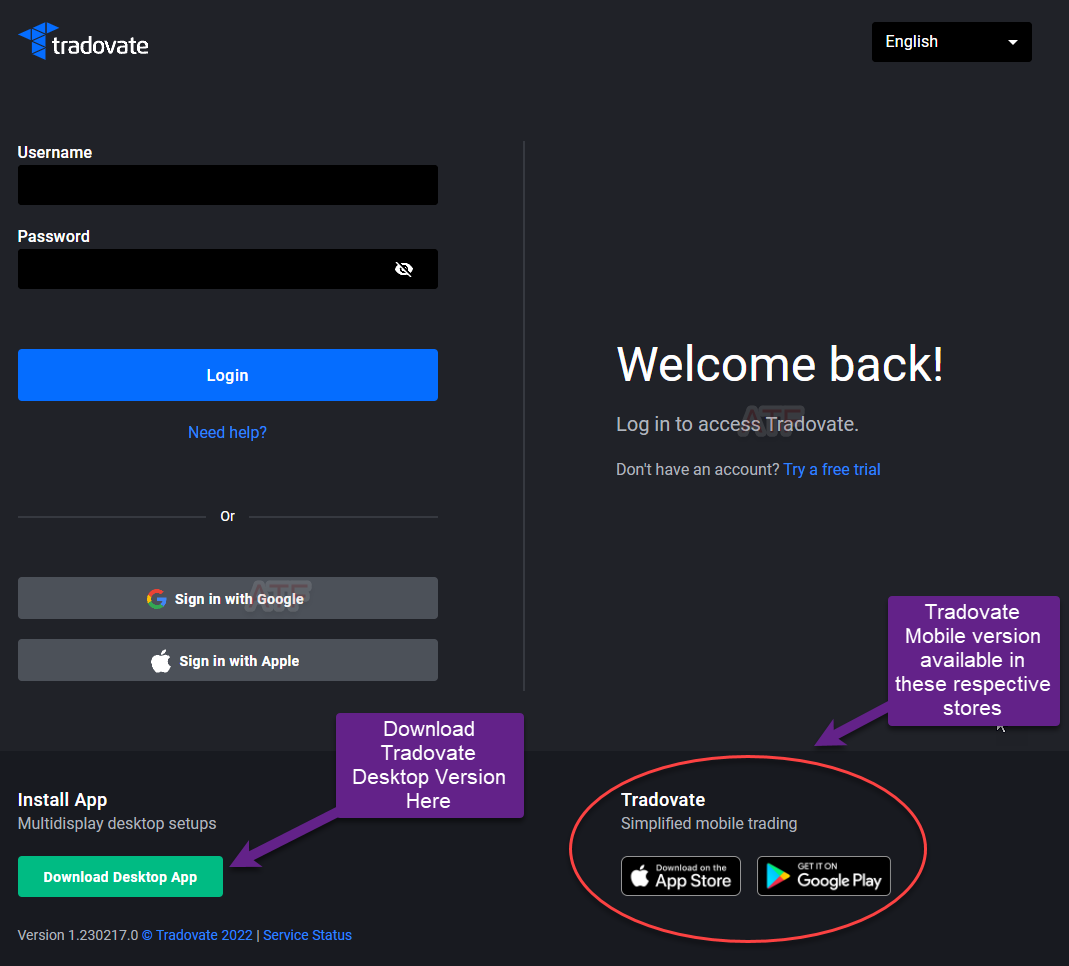Click the 'Version 1.230217.0' text
Viewport: 1069px width, 966px height.
pyautogui.click(x=78, y=935)
